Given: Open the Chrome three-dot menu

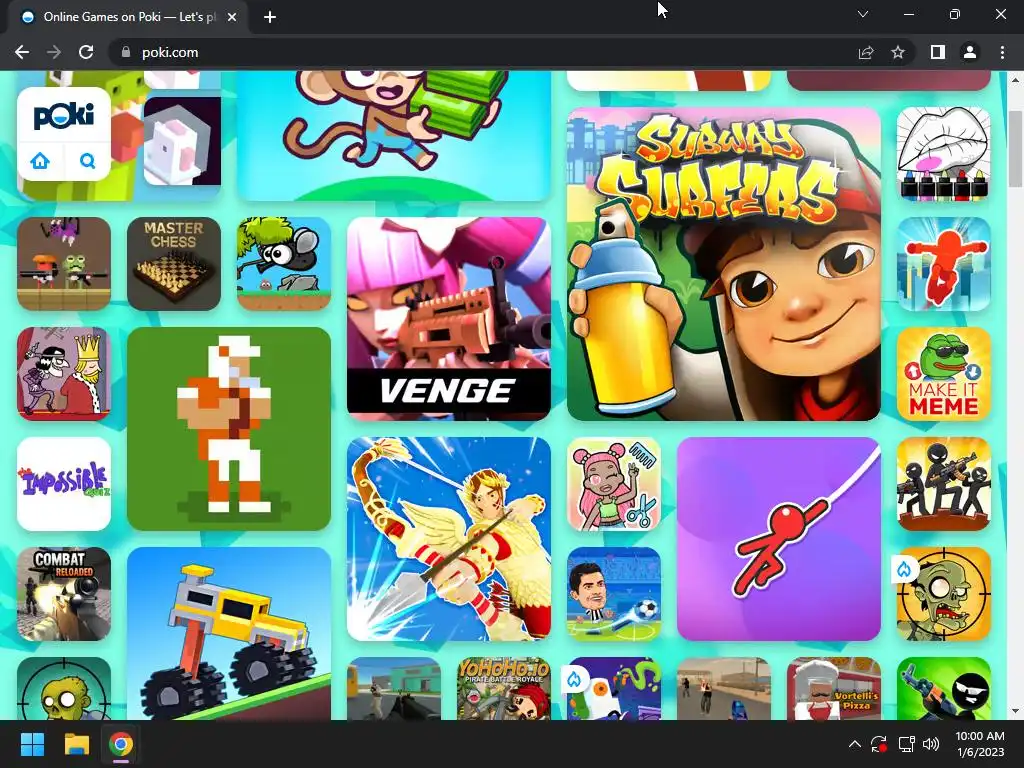Looking at the screenshot, I should pos(1002,52).
